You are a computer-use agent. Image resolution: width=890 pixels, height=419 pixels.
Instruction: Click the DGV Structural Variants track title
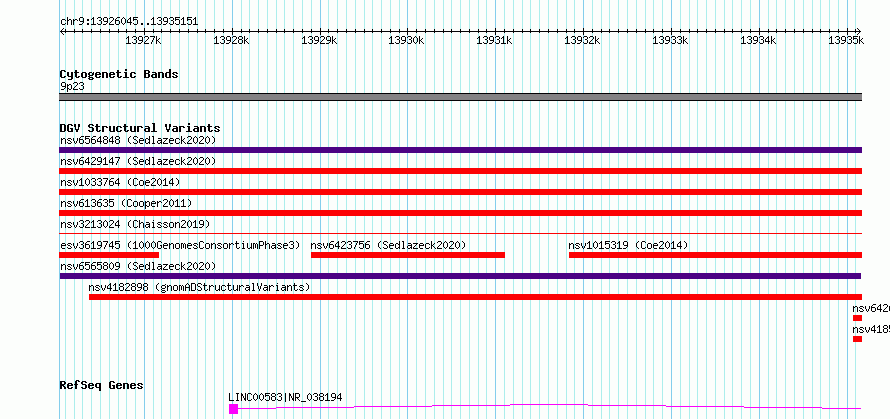(x=140, y=128)
